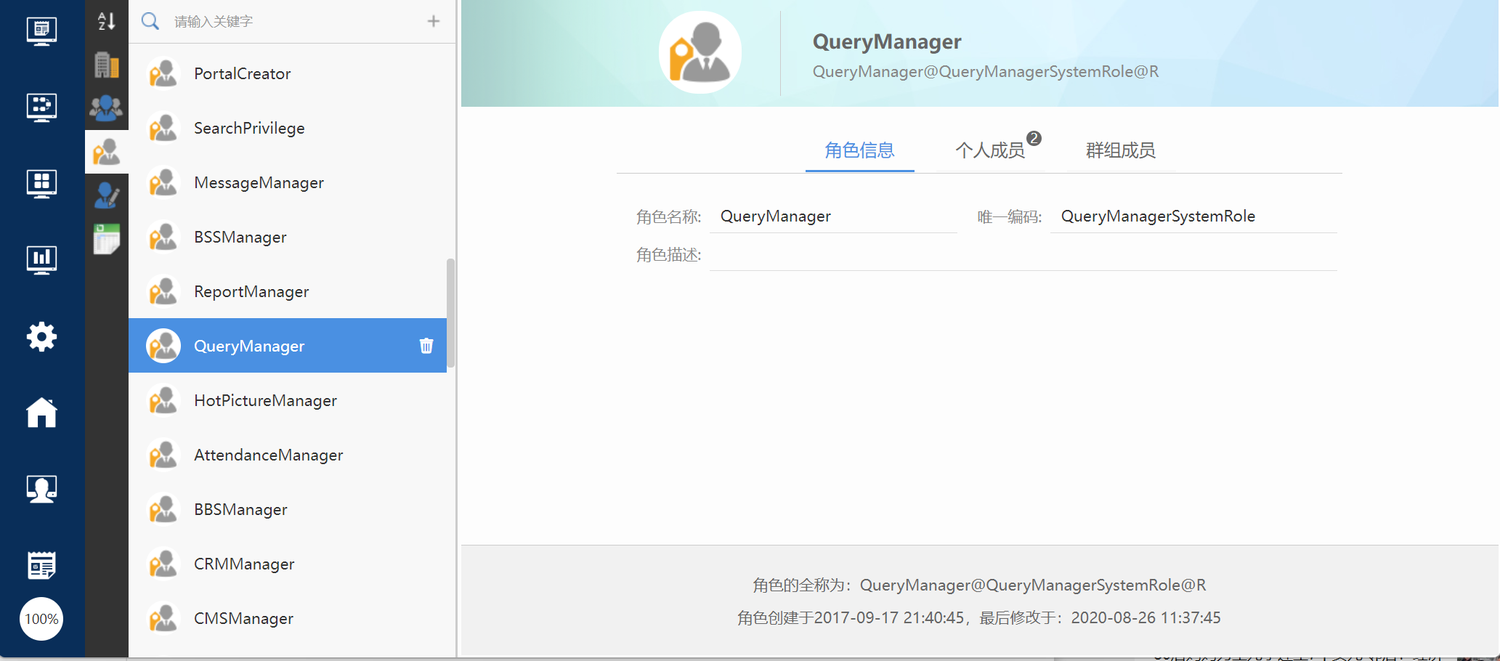1500x661 pixels.
Task: Click the 角色名称 input field
Action: tap(835, 217)
